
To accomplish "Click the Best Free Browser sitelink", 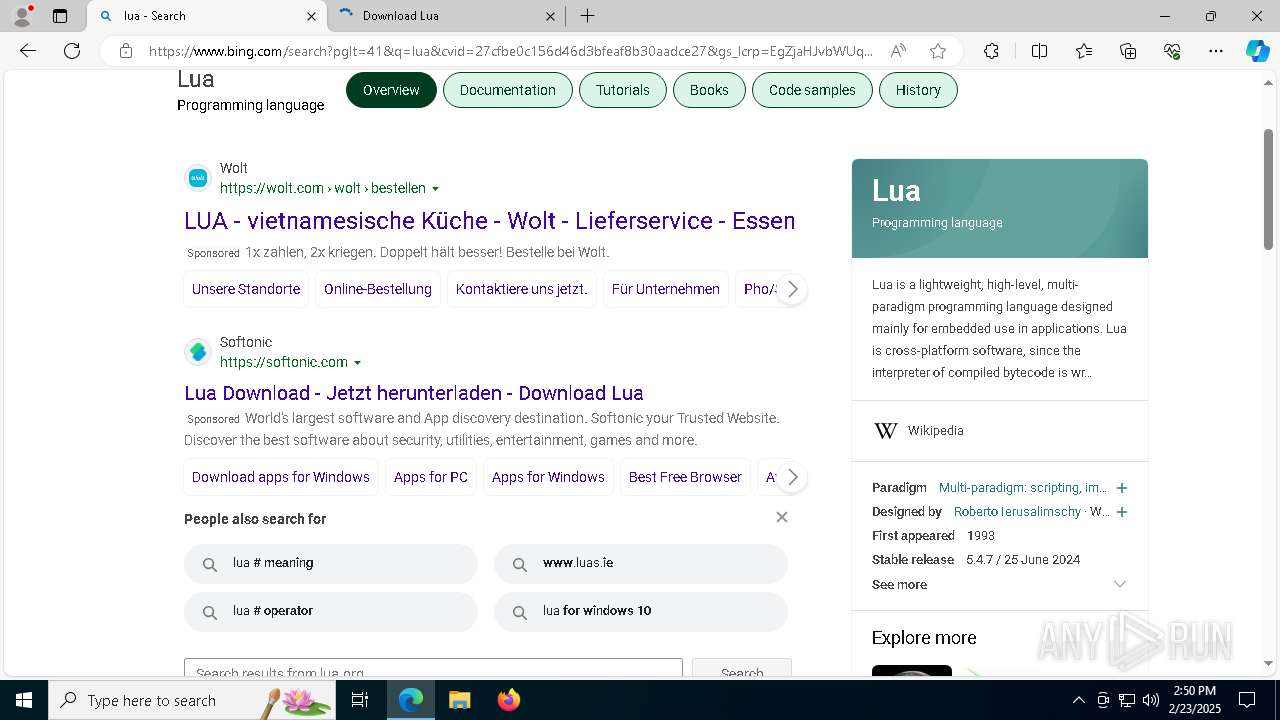I will pyautogui.click(x=685, y=477).
